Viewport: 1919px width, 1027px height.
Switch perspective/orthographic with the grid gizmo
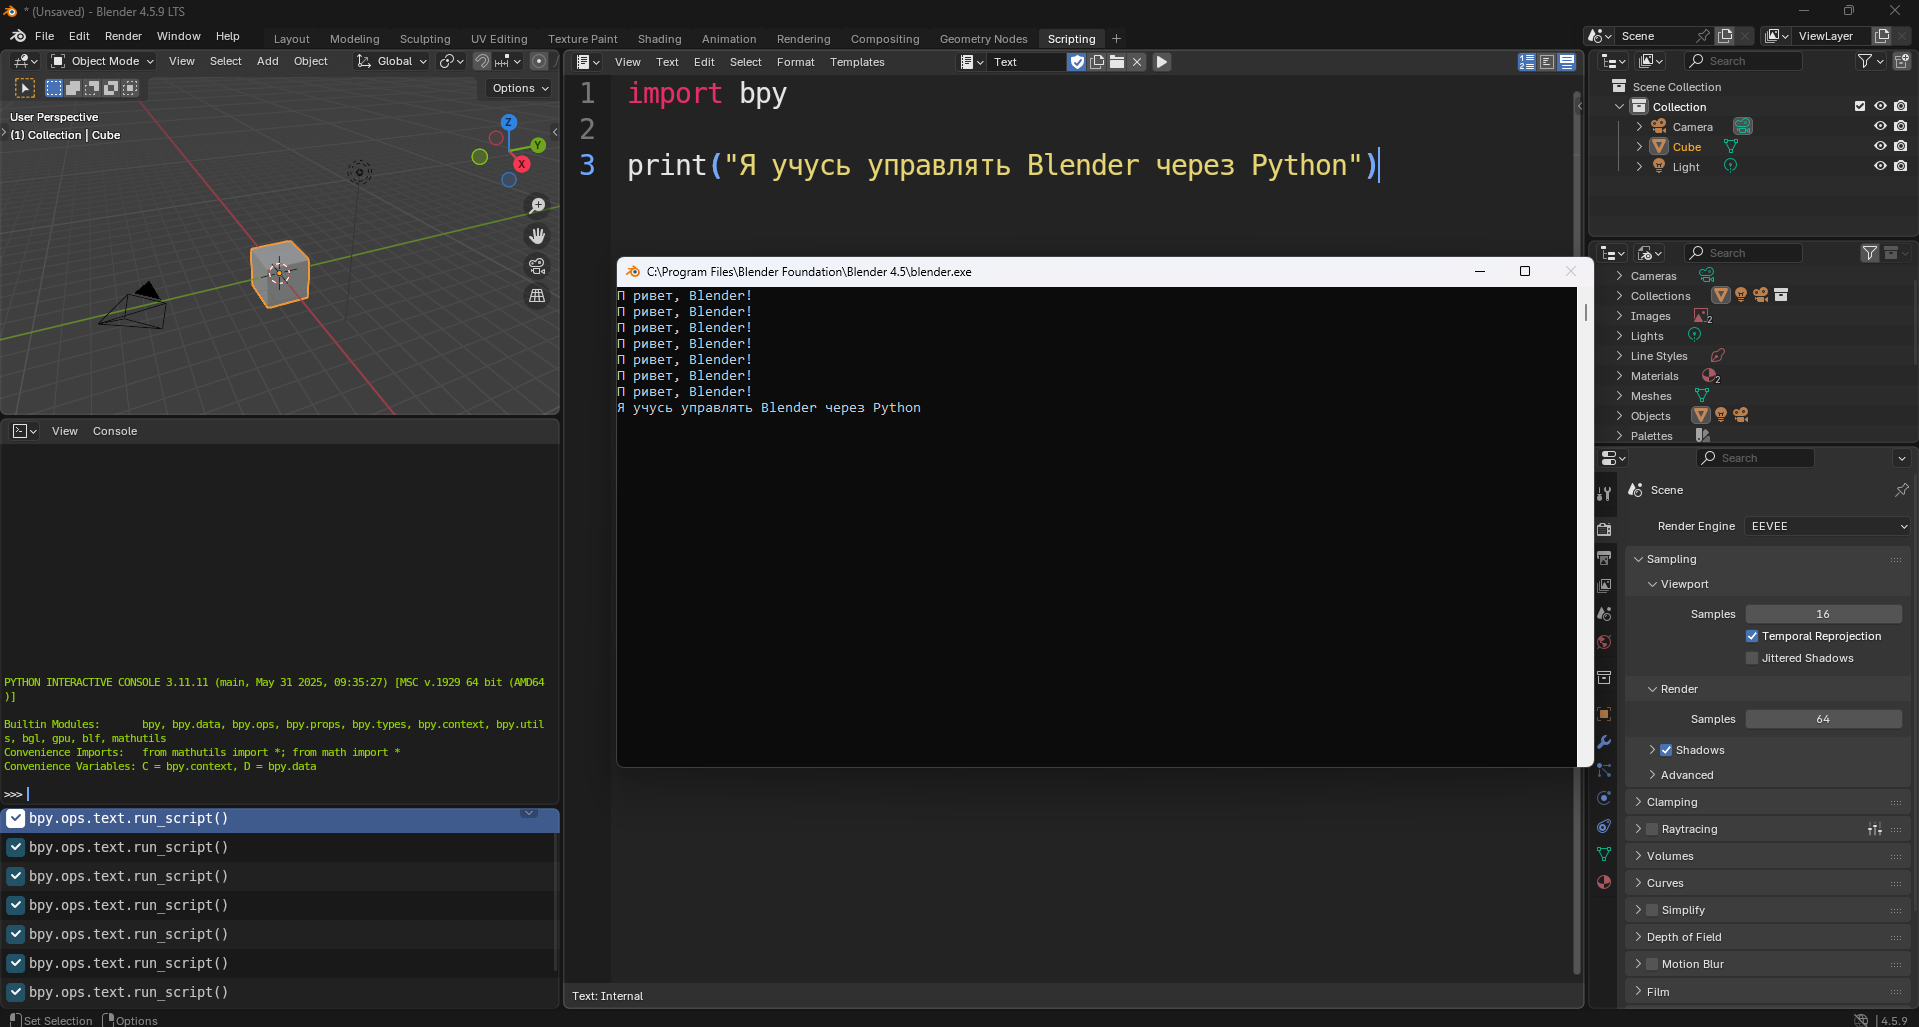coord(537,296)
